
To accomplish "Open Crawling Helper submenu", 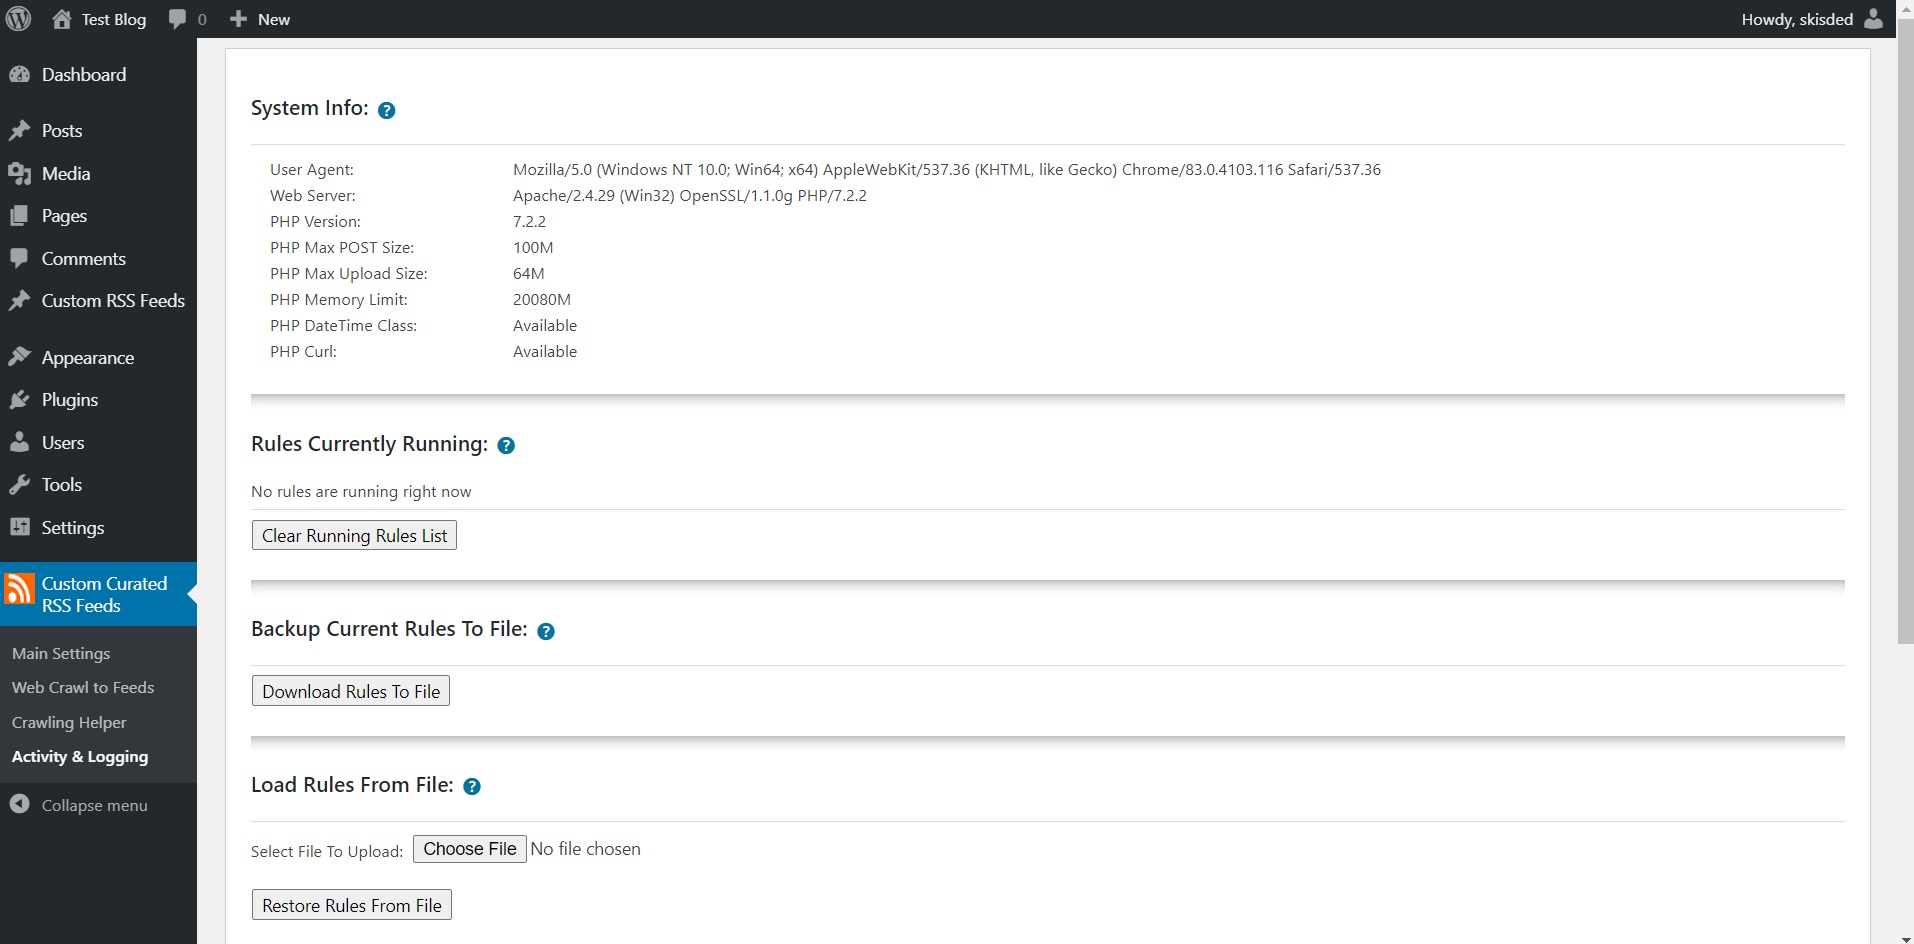I will coord(69,722).
